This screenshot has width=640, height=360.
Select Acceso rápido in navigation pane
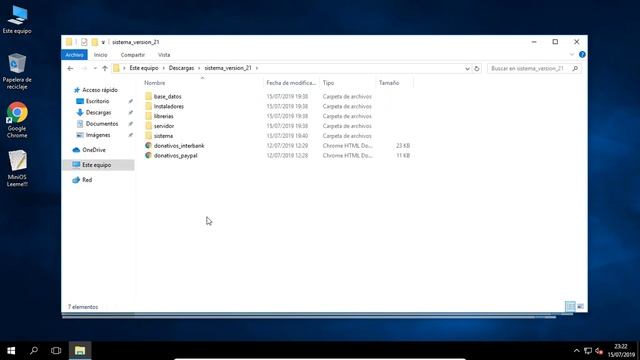100,90
